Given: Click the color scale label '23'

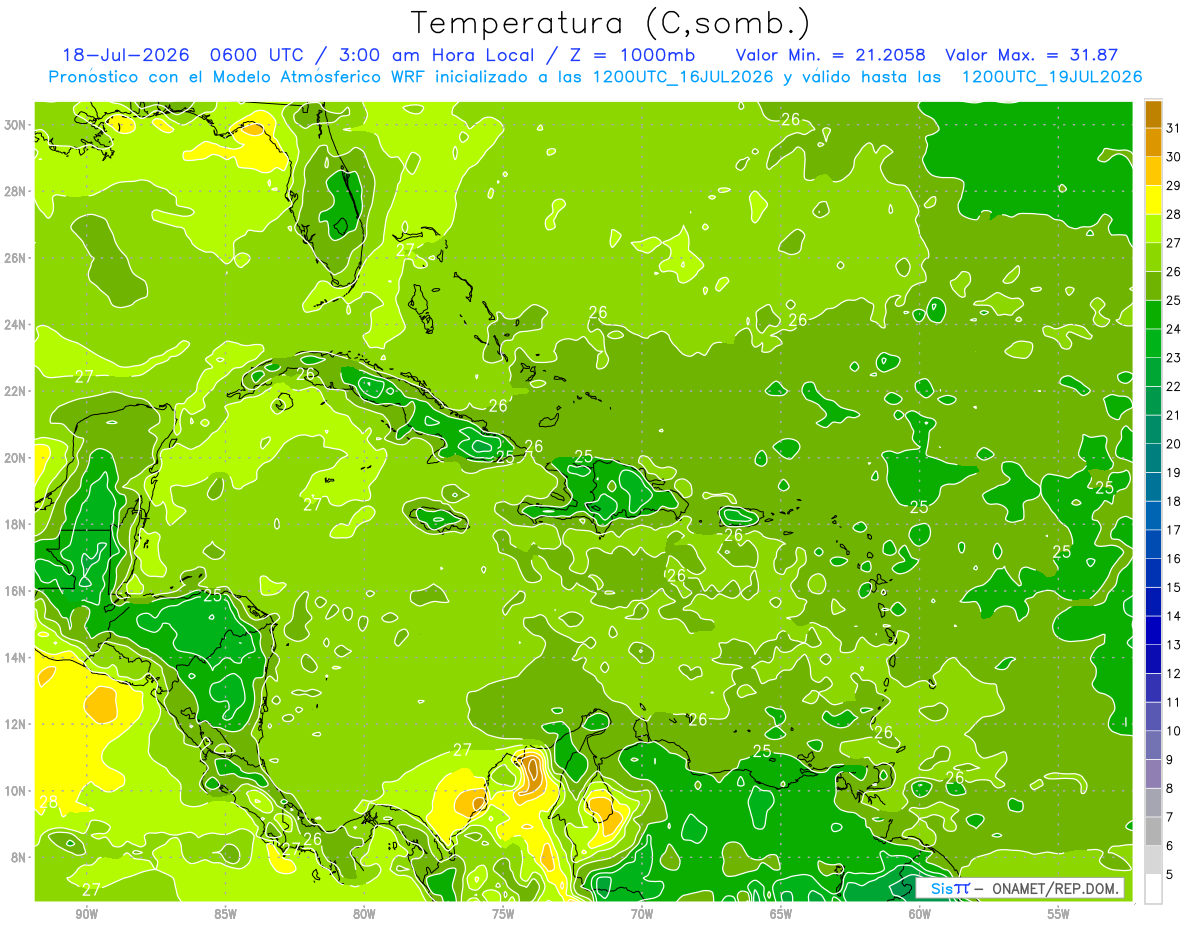Looking at the screenshot, I should tap(1174, 357).
